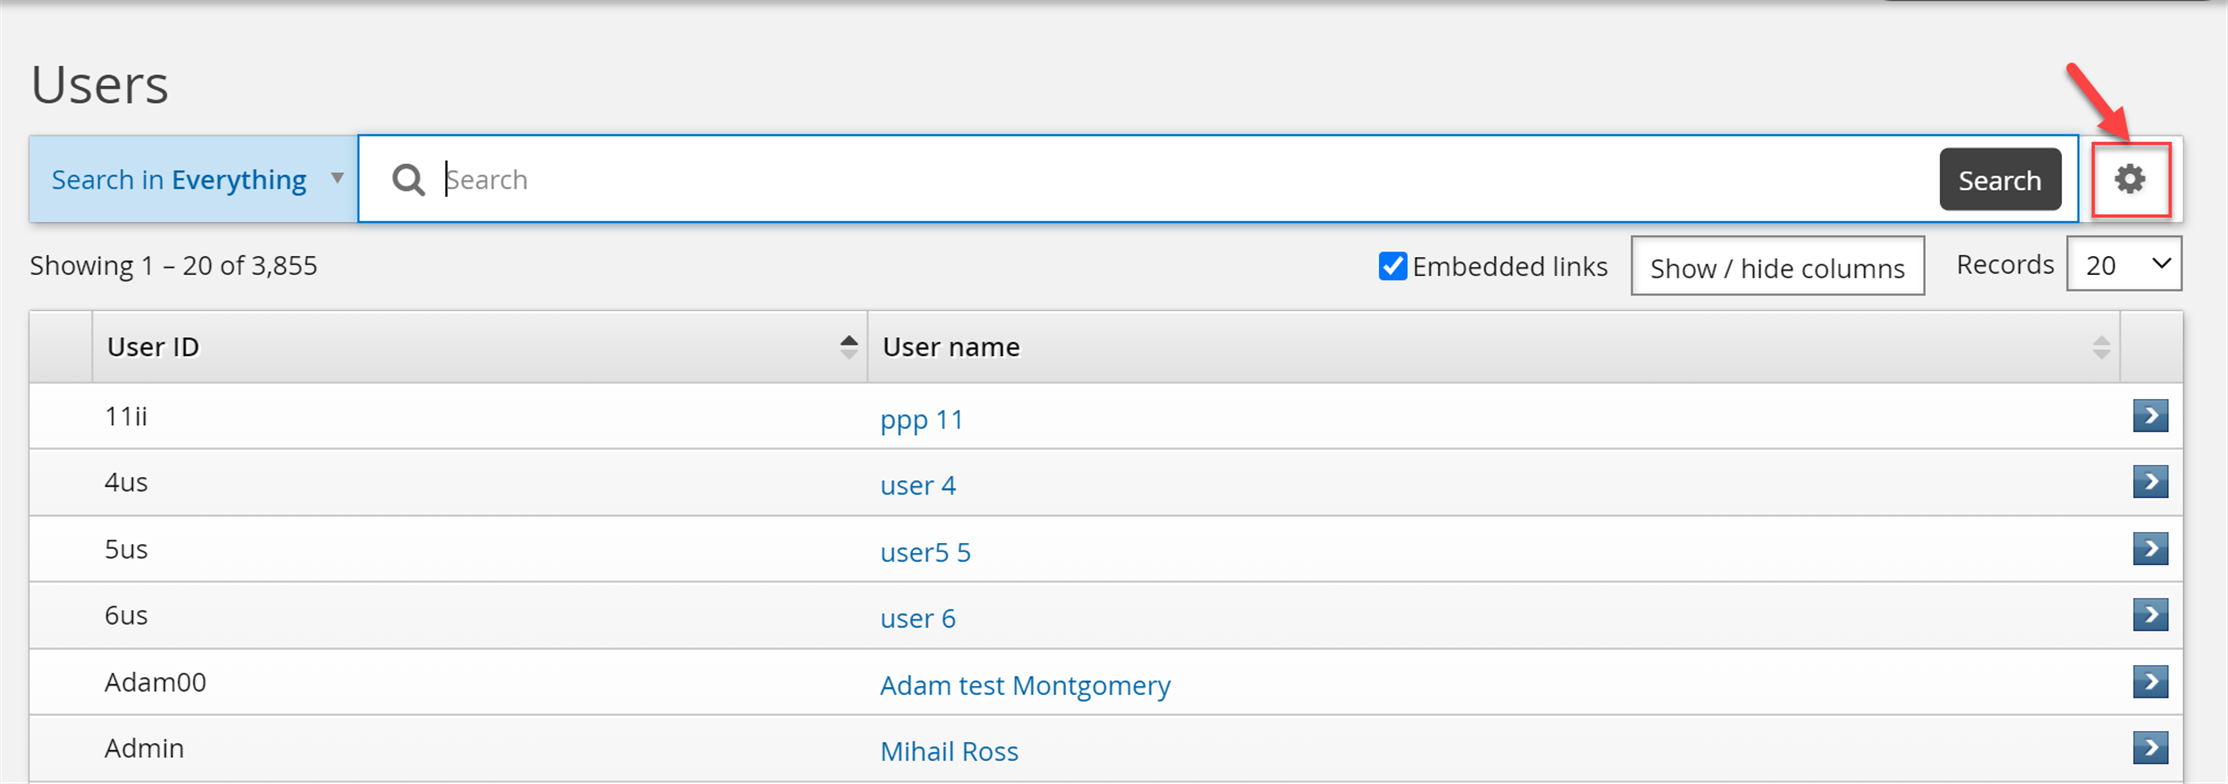2228x784 pixels.
Task: Open details arrow for Admin row
Action: click(x=2150, y=748)
